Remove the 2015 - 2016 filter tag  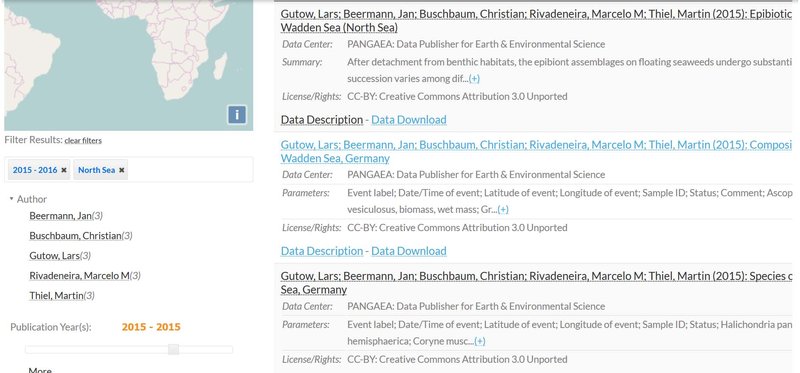coord(64,170)
